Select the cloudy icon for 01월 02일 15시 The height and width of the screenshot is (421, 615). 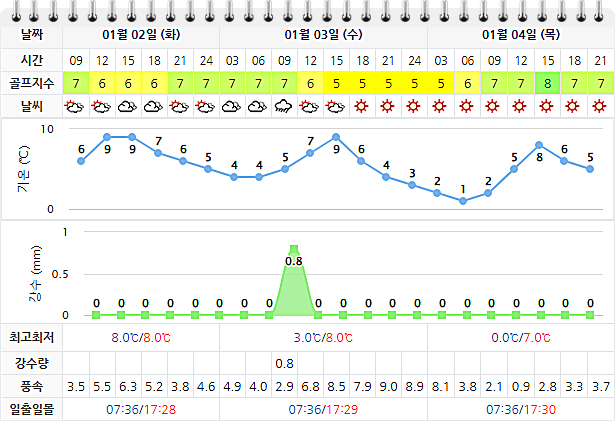tap(127, 106)
